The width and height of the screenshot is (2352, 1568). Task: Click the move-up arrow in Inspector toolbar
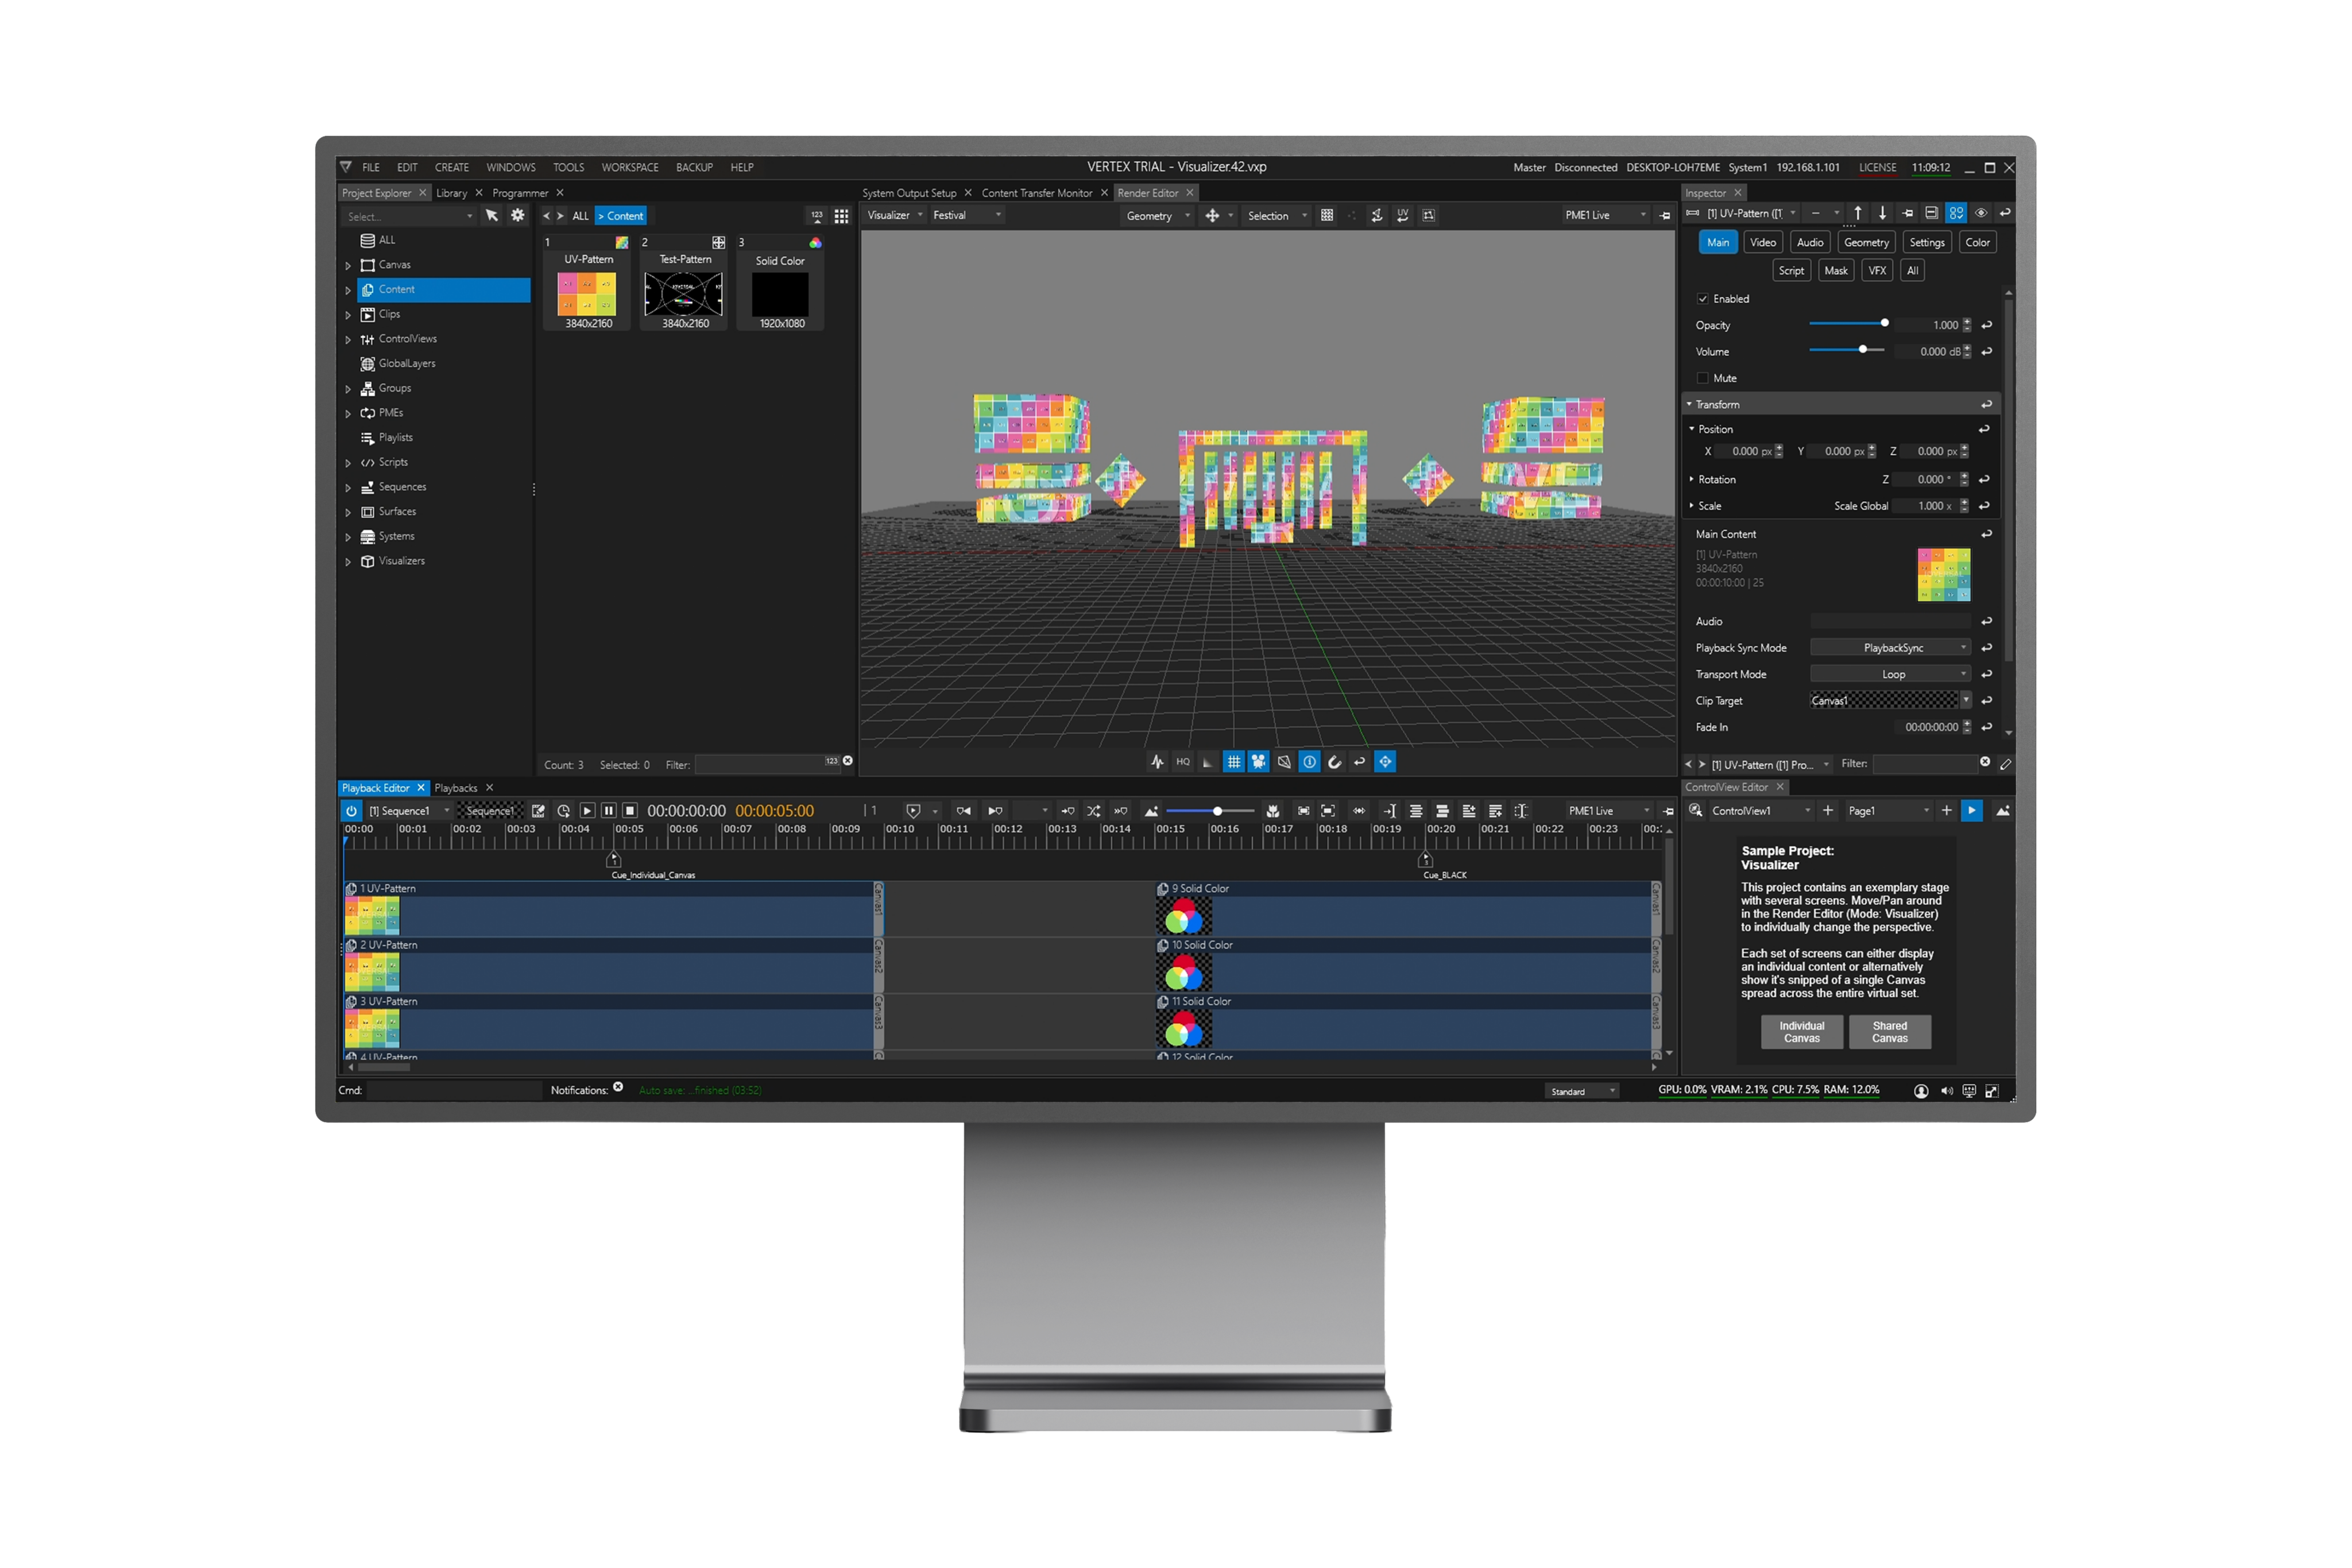pos(1857,213)
